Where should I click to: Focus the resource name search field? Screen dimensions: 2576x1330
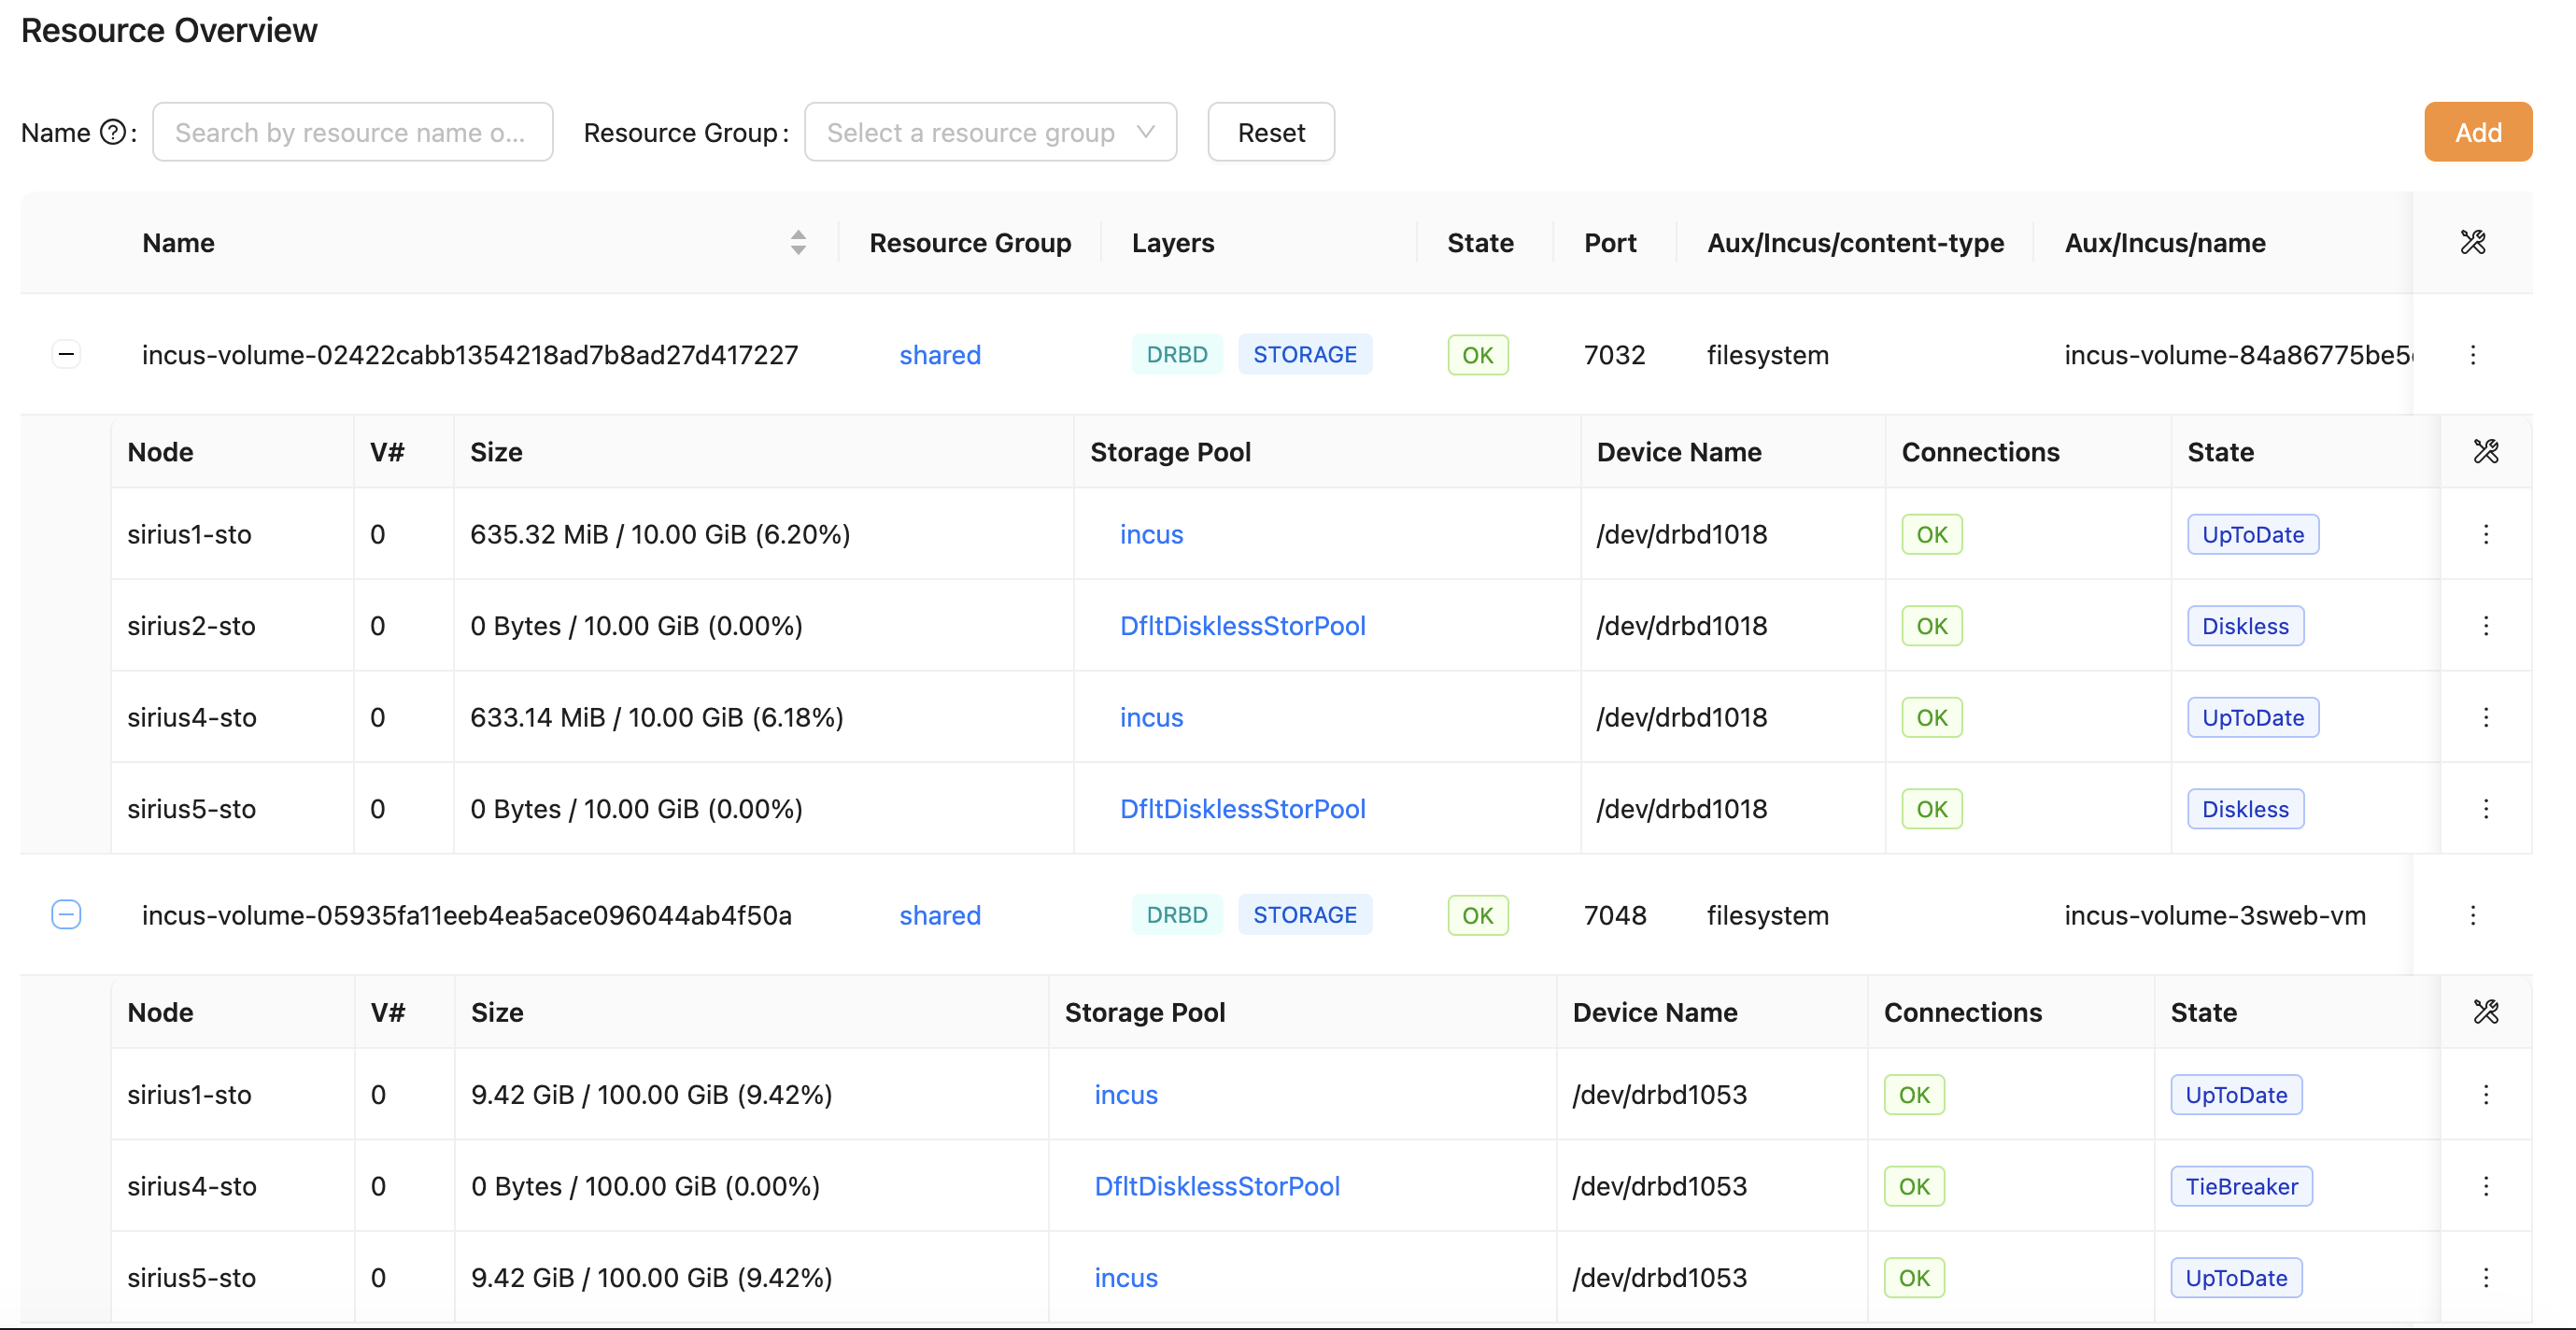352,132
